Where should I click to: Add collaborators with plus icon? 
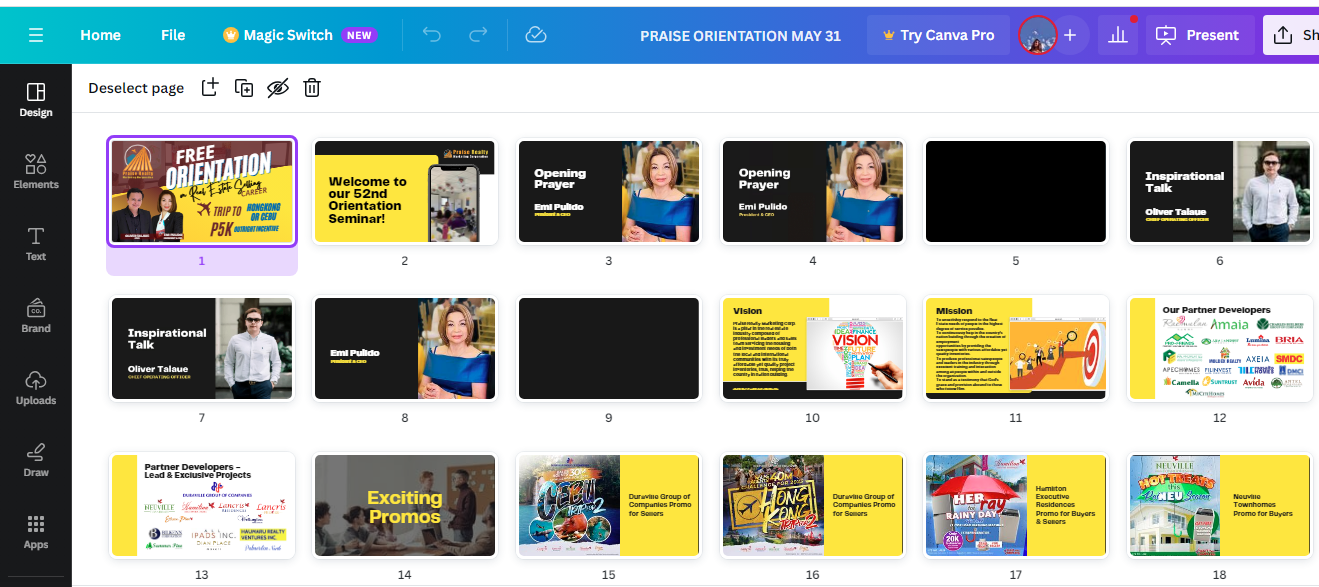(x=1070, y=35)
